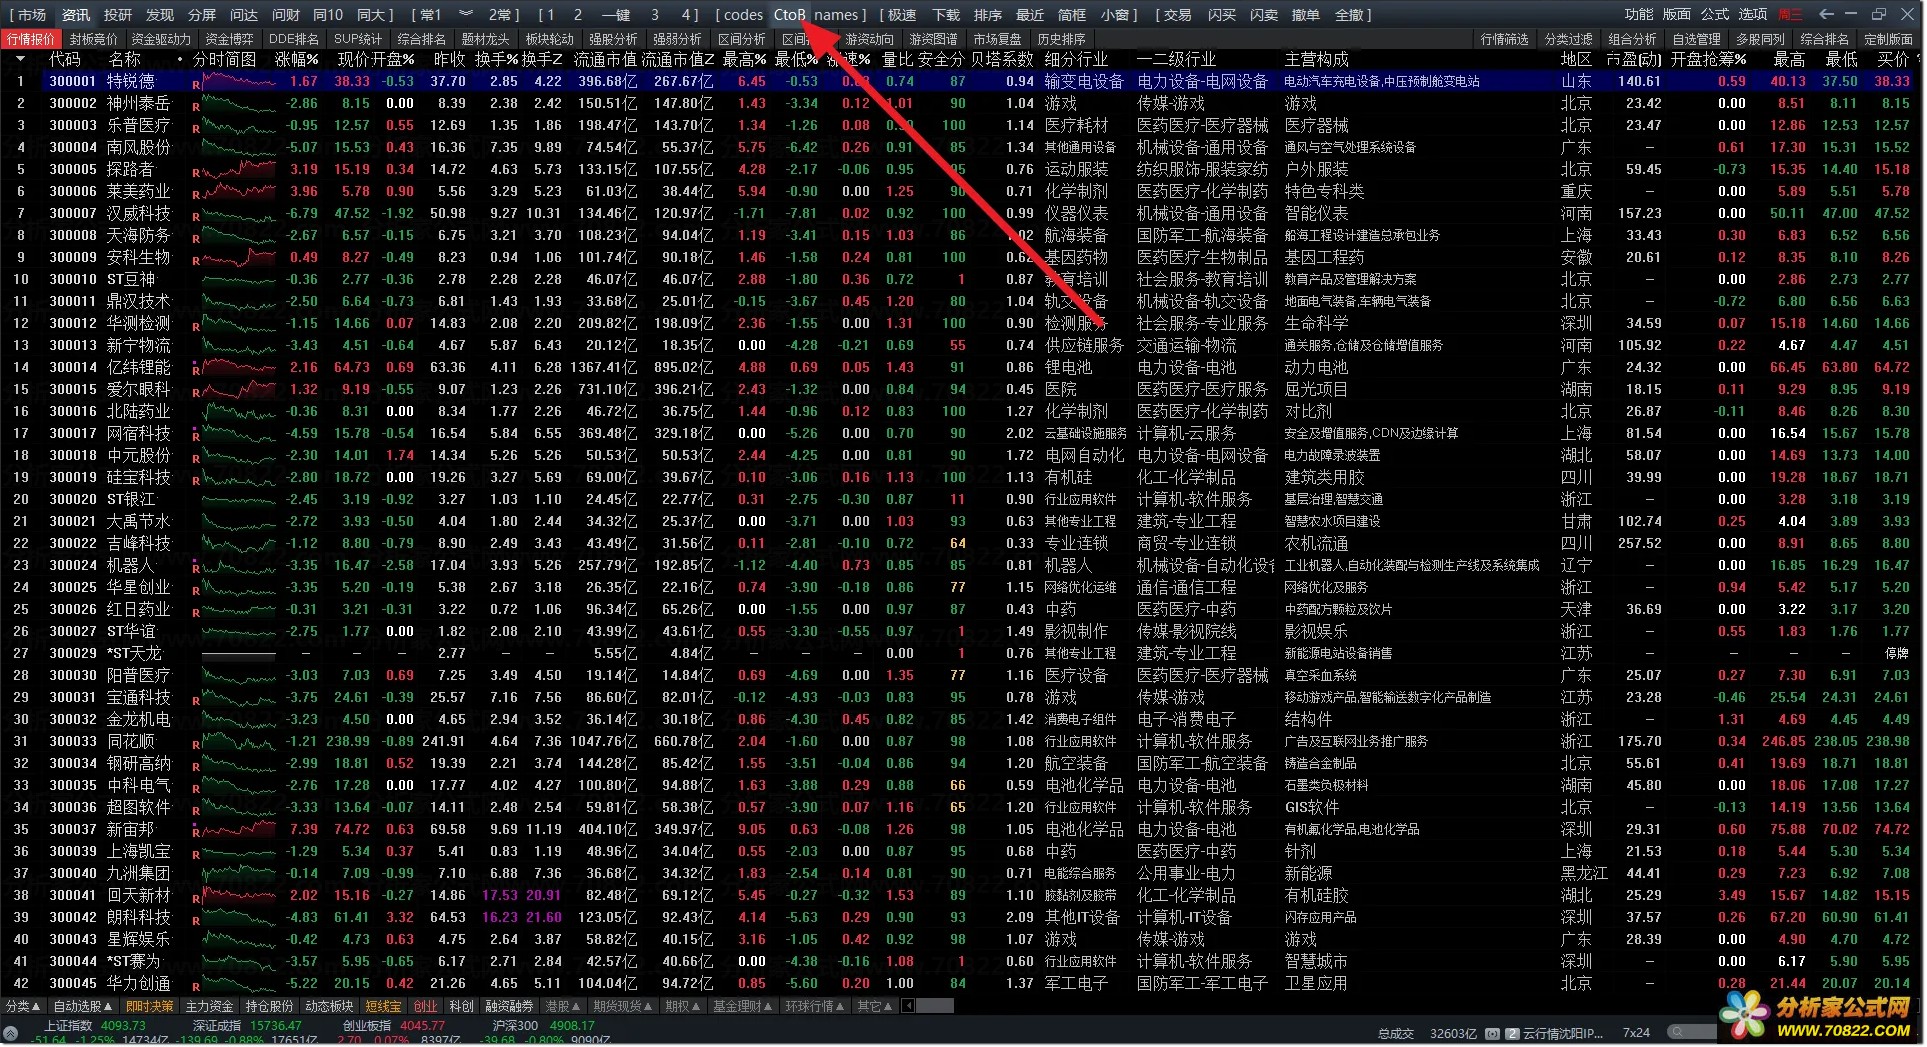This screenshot has width=1927, height=1047.
Task: Select the 综合排名 tab on the right
Action: tap(1824, 39)
